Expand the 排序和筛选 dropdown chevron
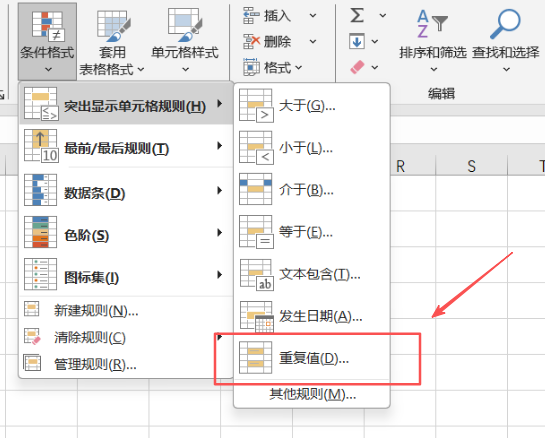This screenshot has height=438, width=545. (434, 70)
